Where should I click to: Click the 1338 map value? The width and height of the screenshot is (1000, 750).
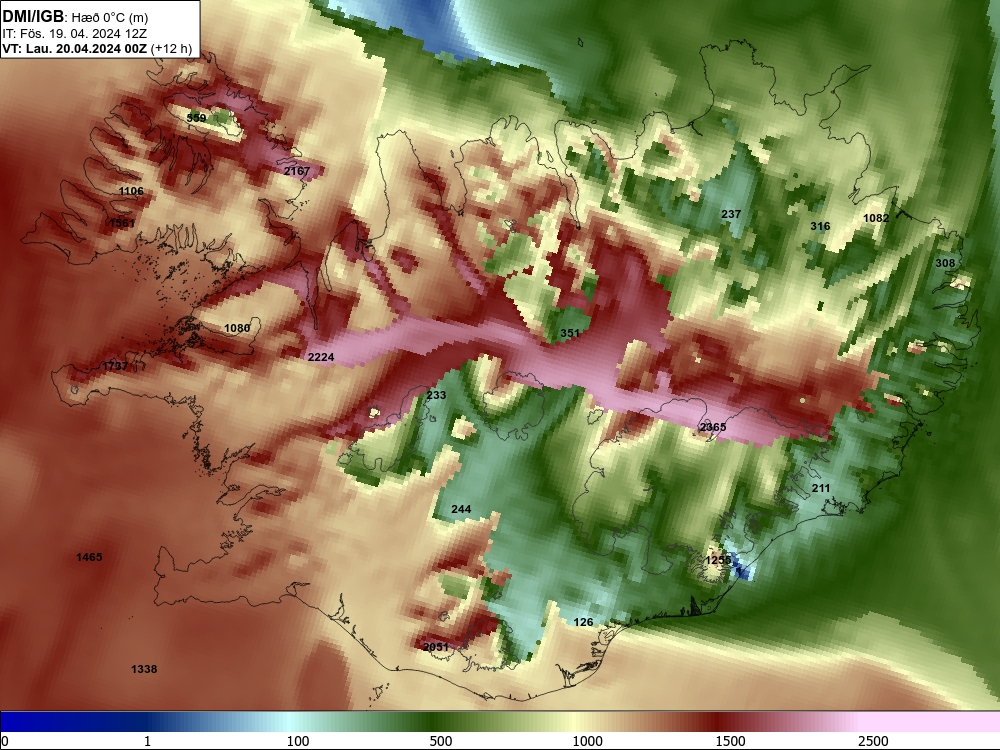pos(144,668)
